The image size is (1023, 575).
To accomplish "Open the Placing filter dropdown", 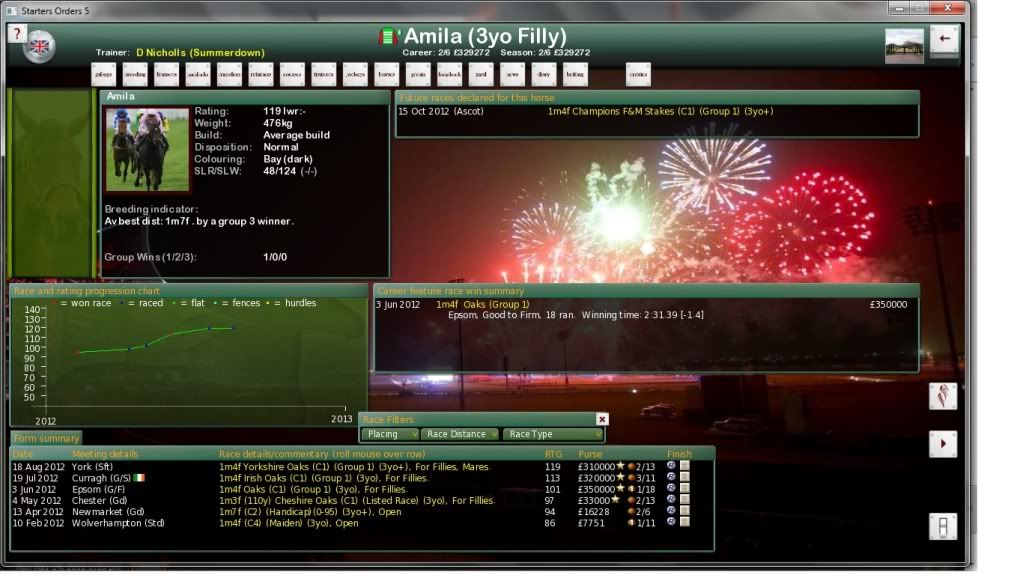I will [x=389, y=434].
